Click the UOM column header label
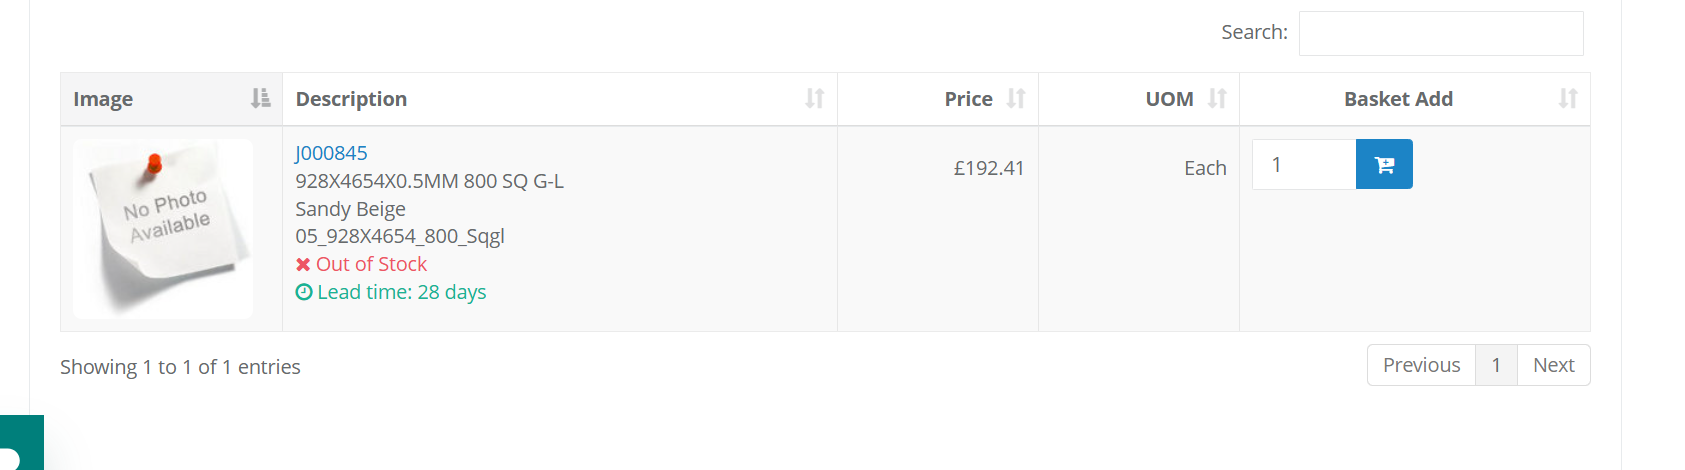This screenshot has height=470, width=1685. (1169, 99)
